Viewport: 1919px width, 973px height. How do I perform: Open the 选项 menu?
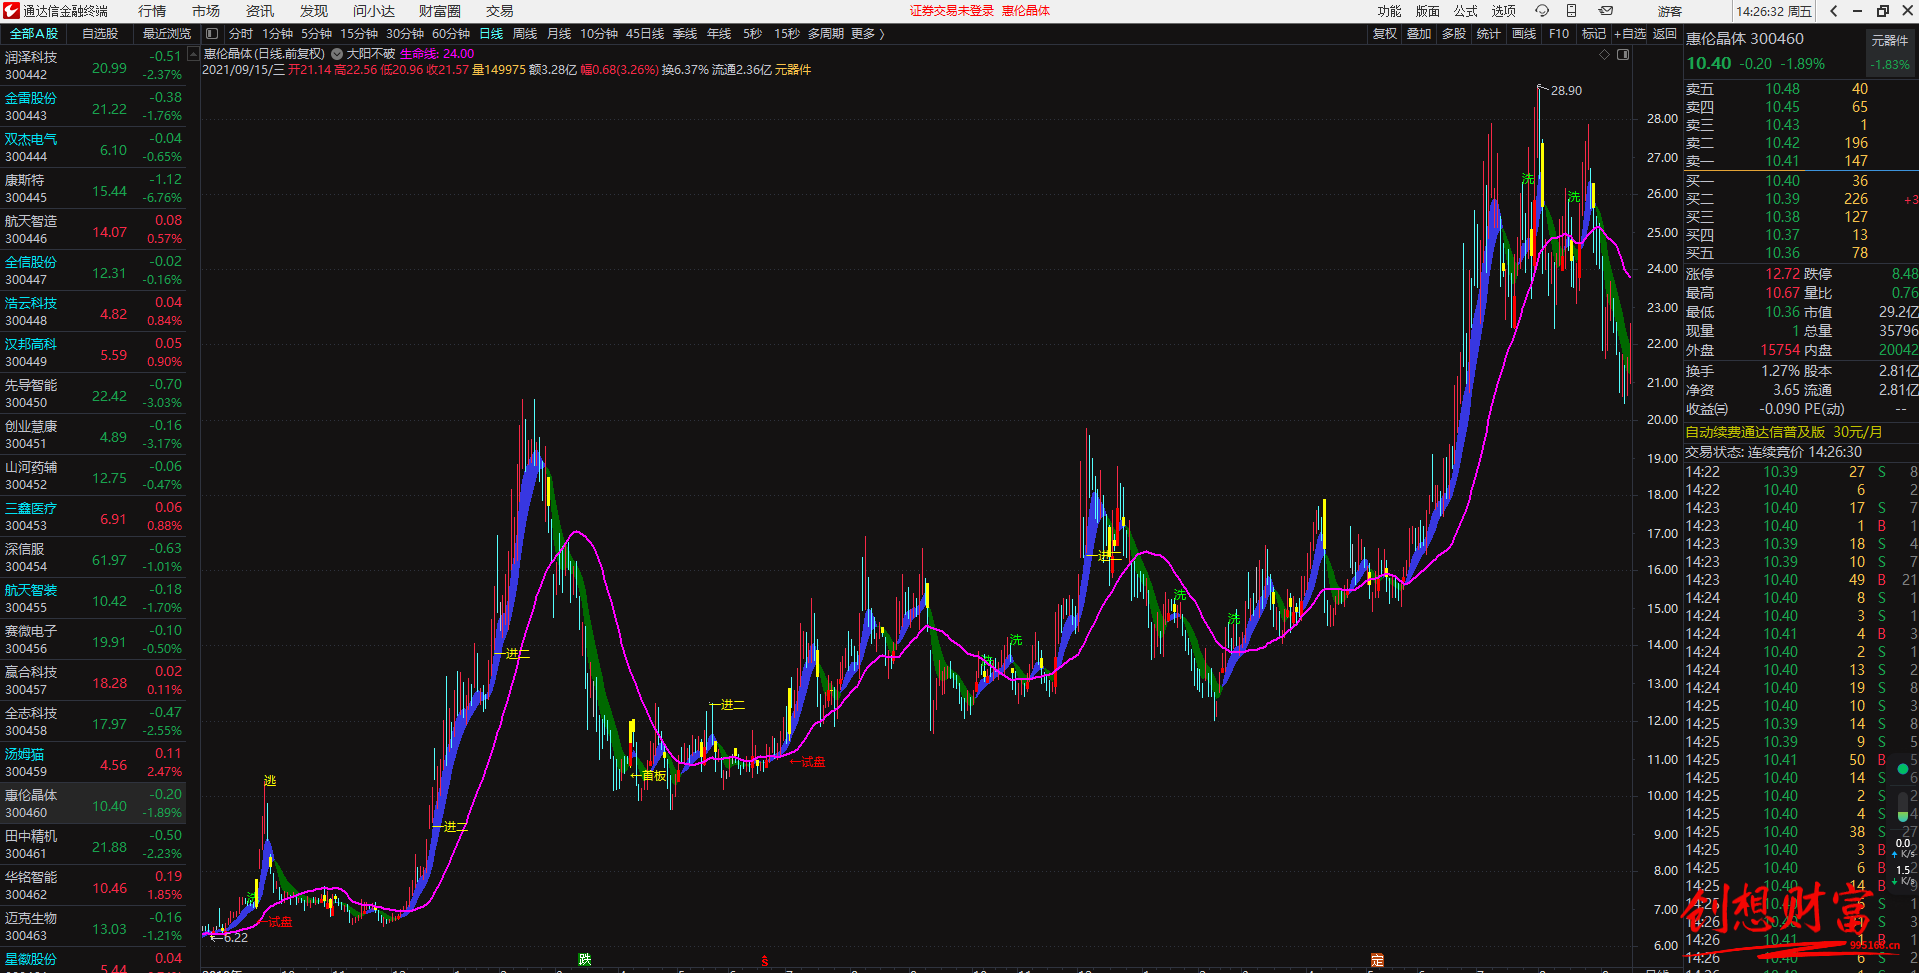(1504, 11)
